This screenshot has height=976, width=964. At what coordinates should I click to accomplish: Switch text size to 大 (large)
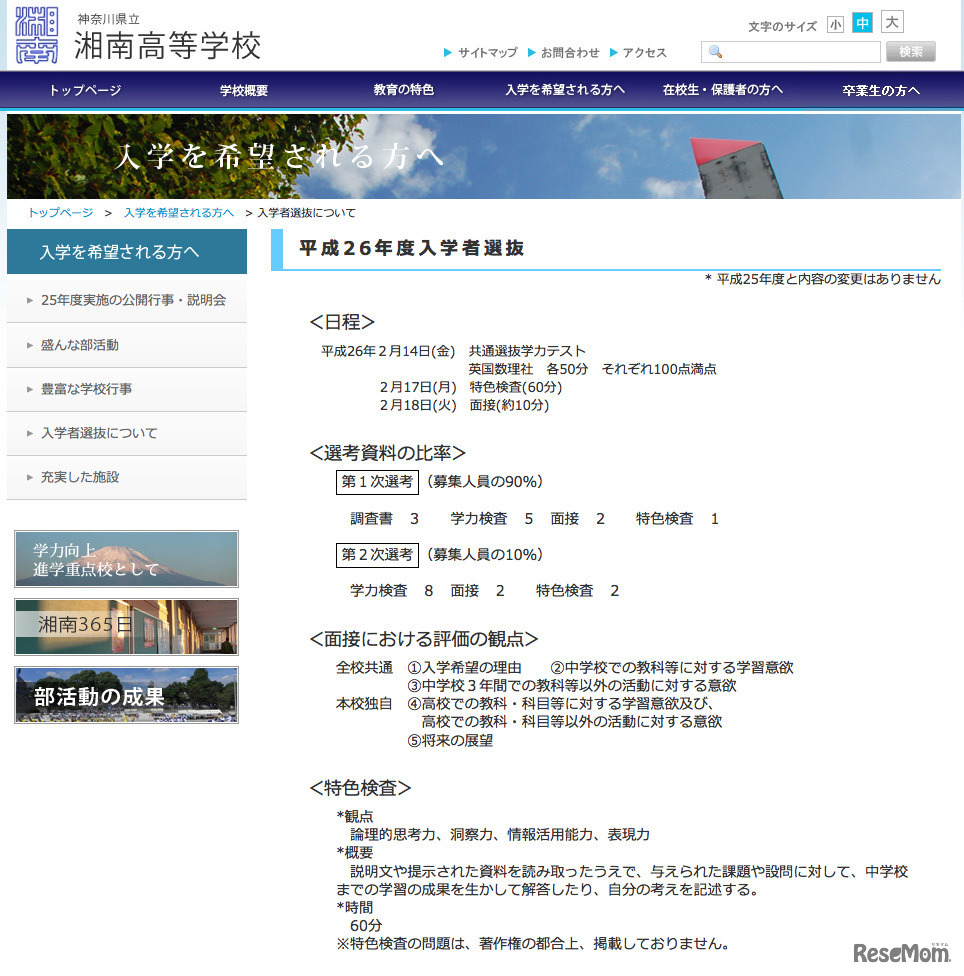coord(891,24)
